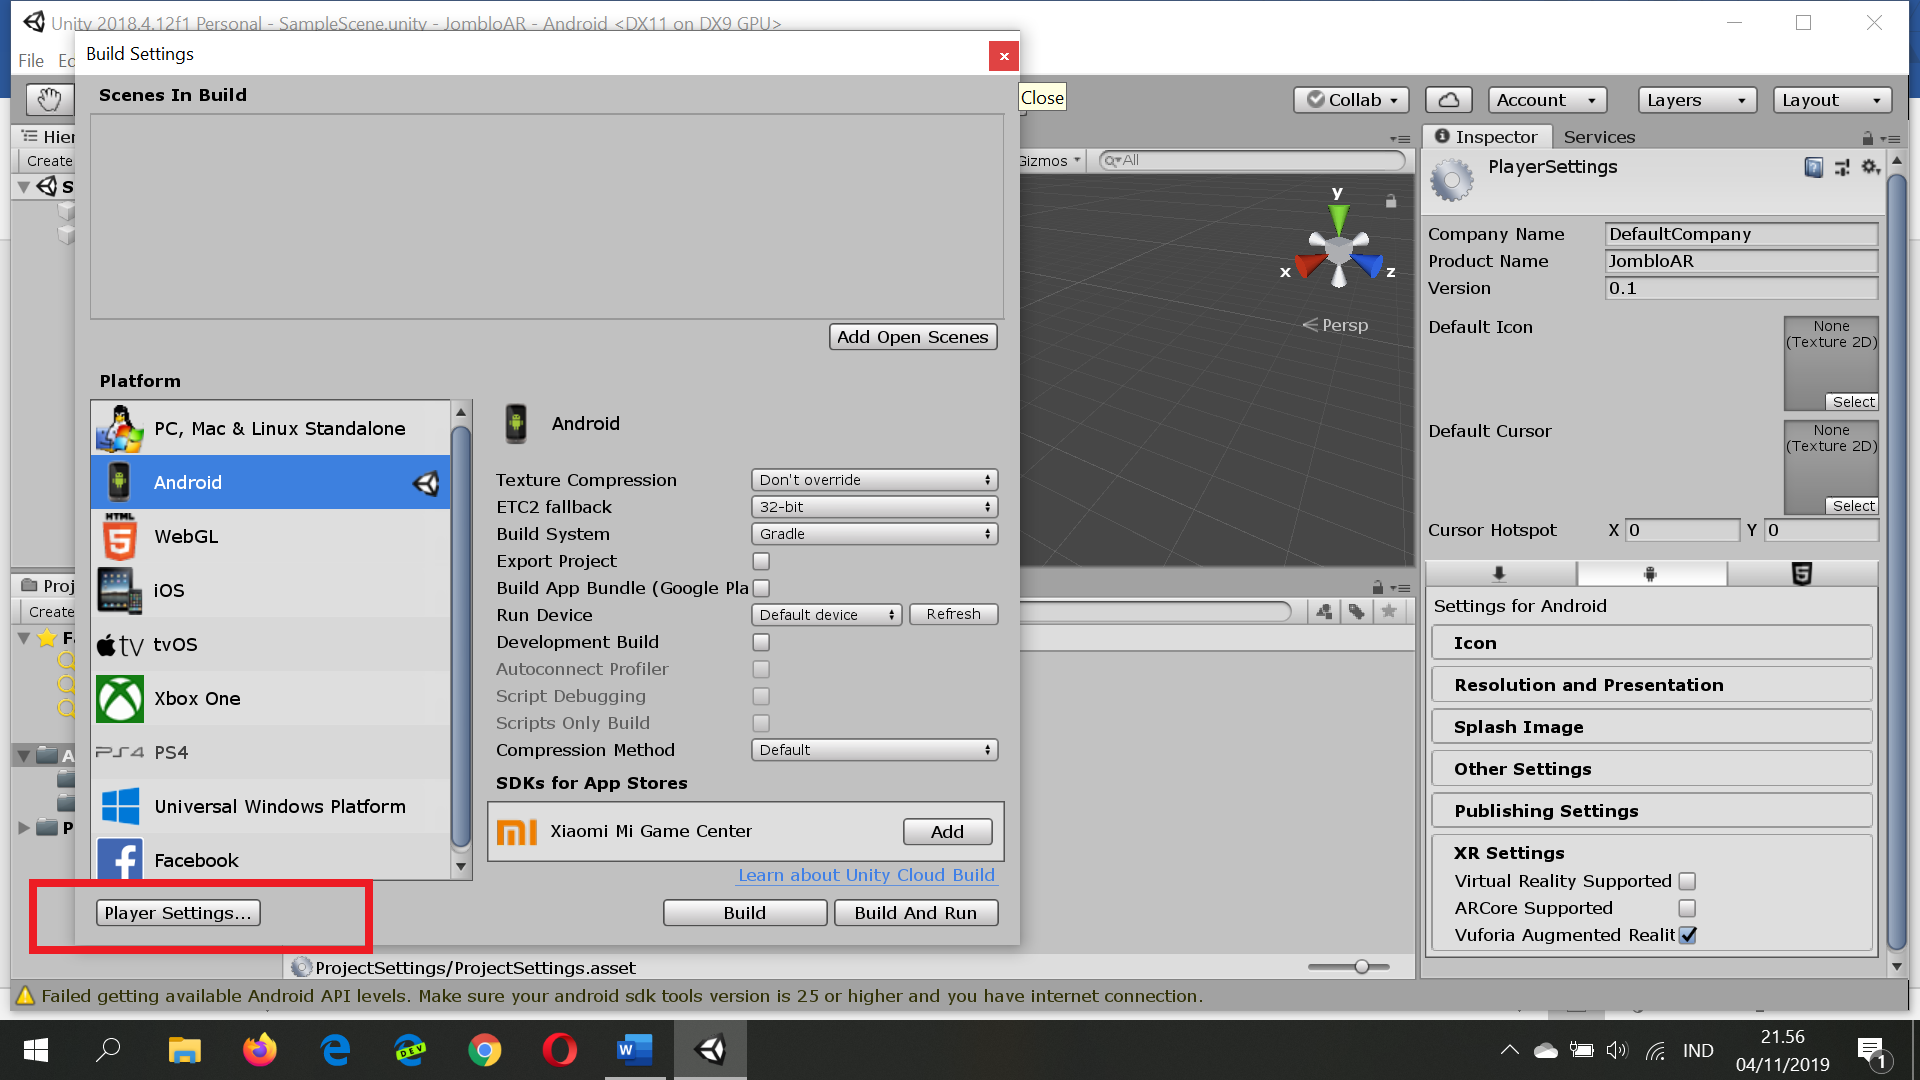Expand the Publishing Settings section

(x=1651, y=811)
